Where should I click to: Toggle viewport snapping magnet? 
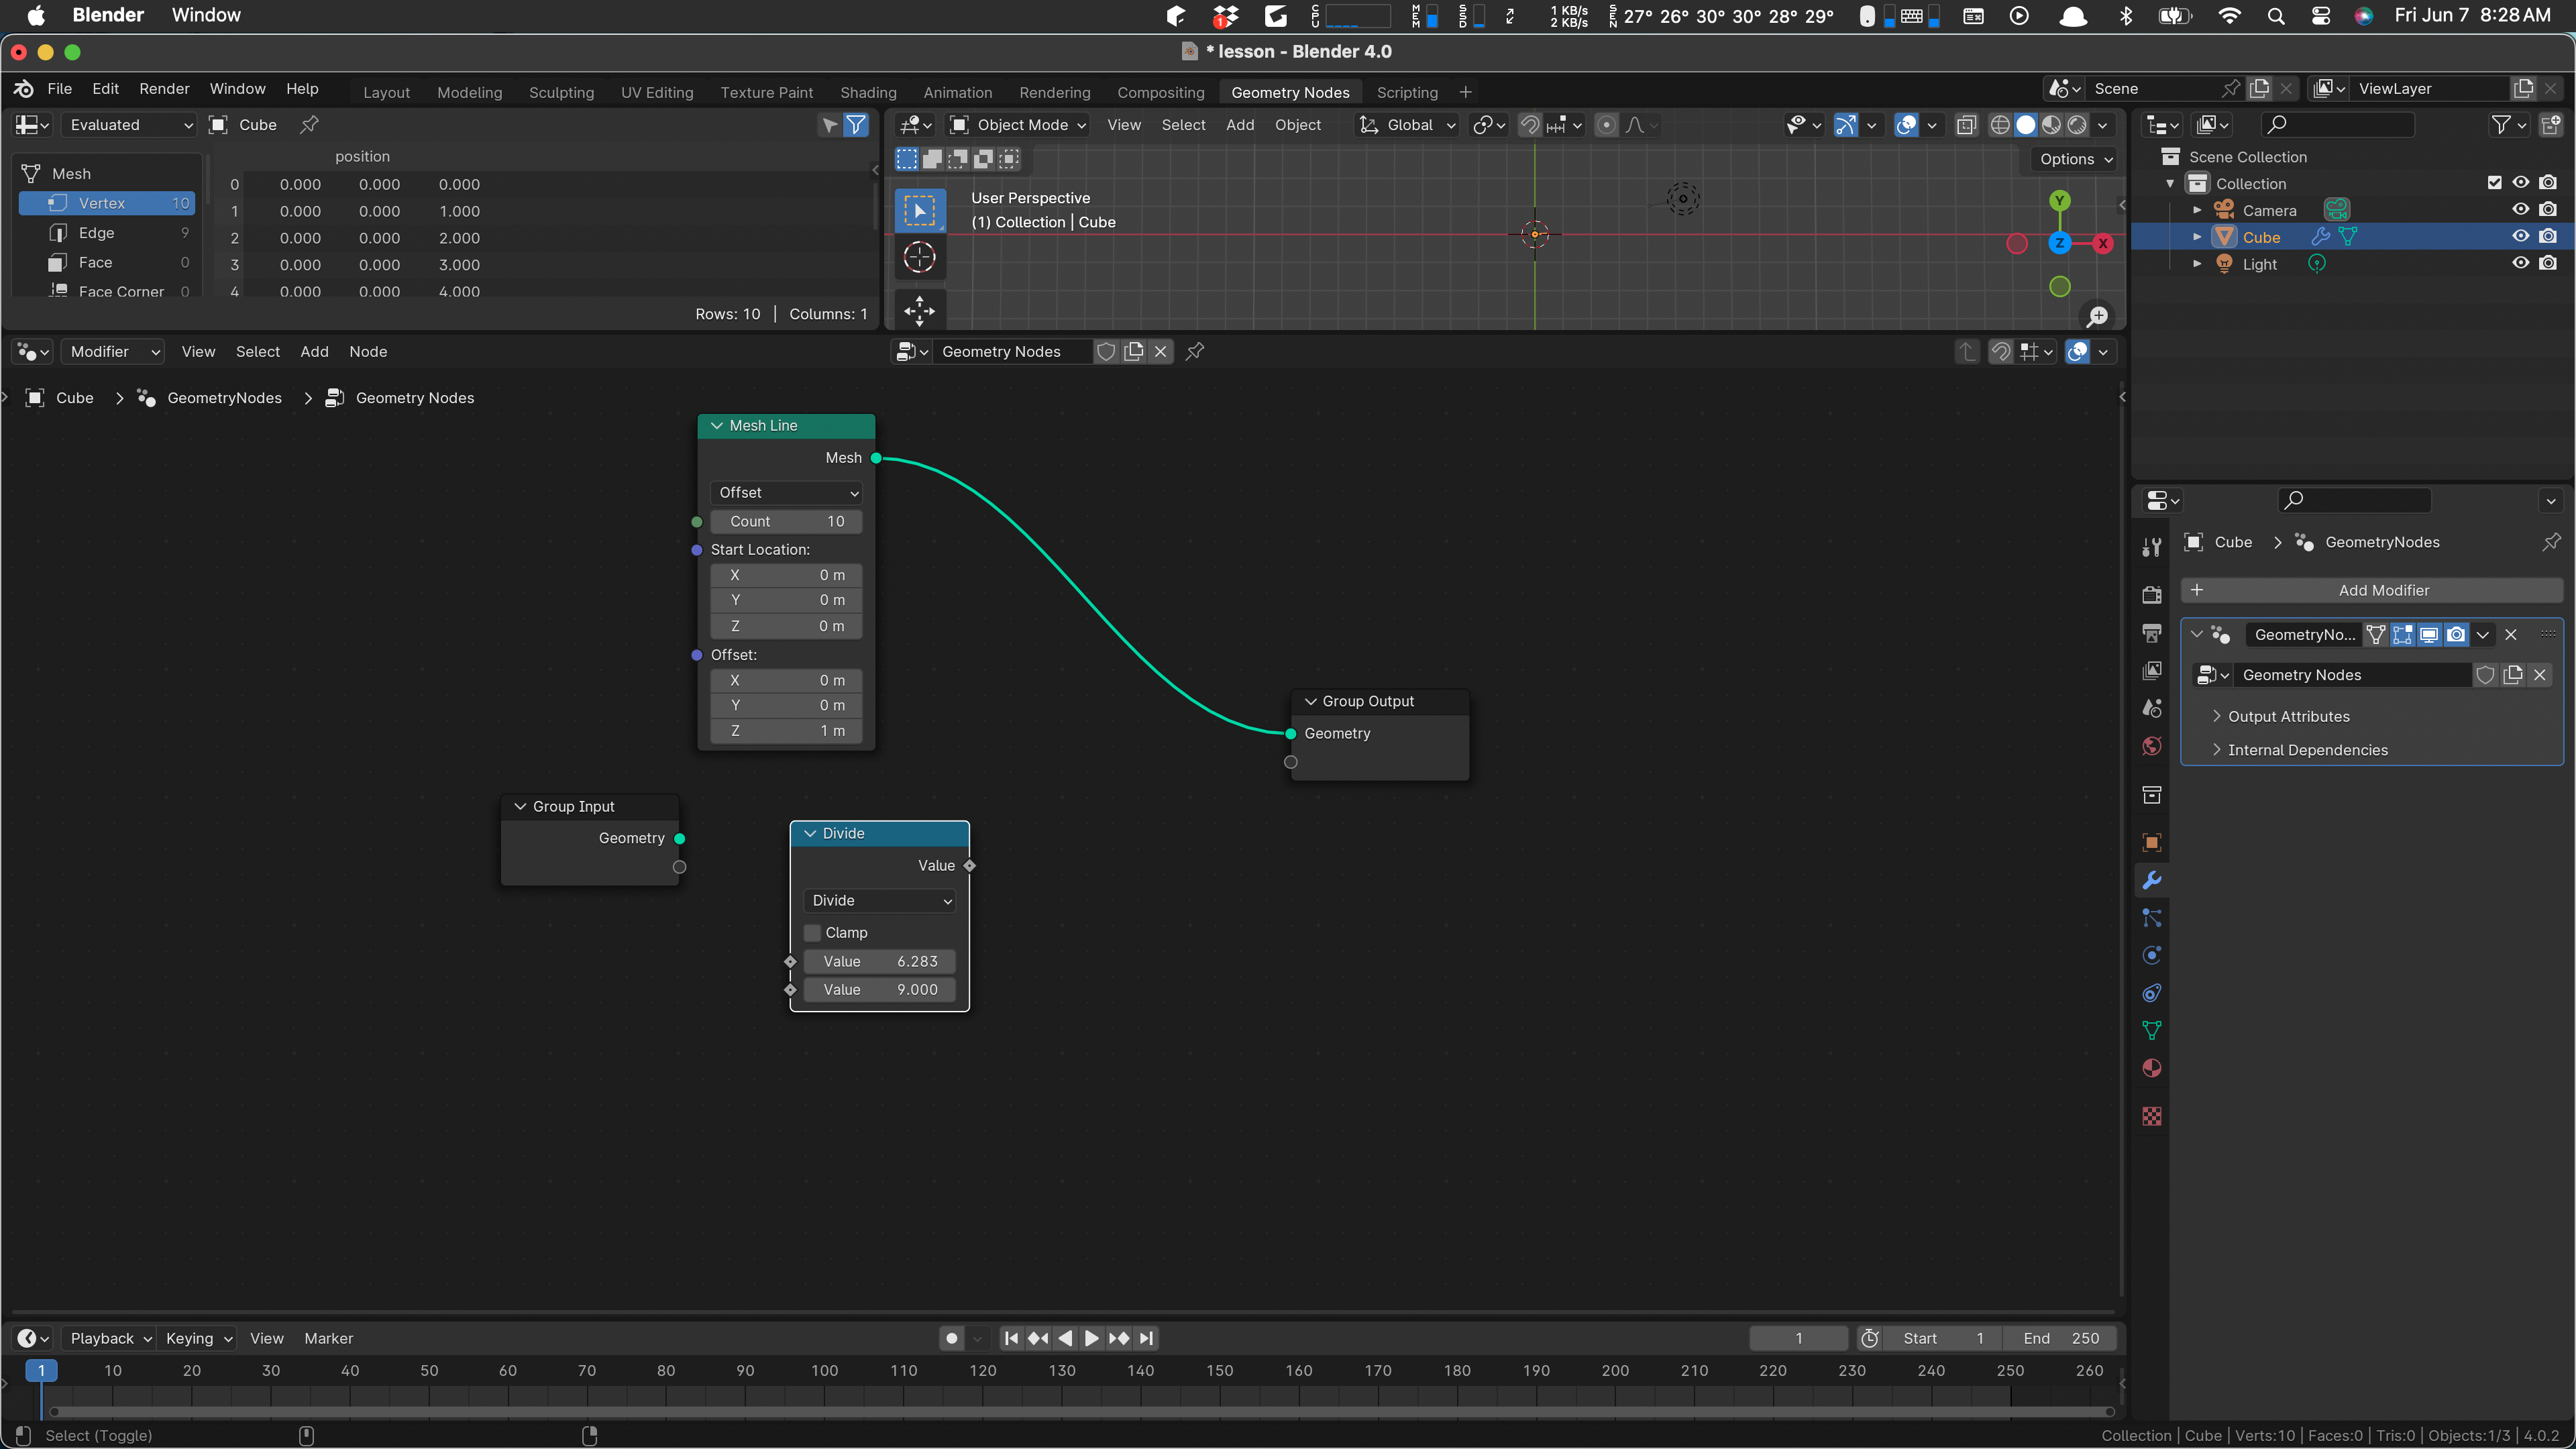pyautogui.click(x=1529, y=125)
